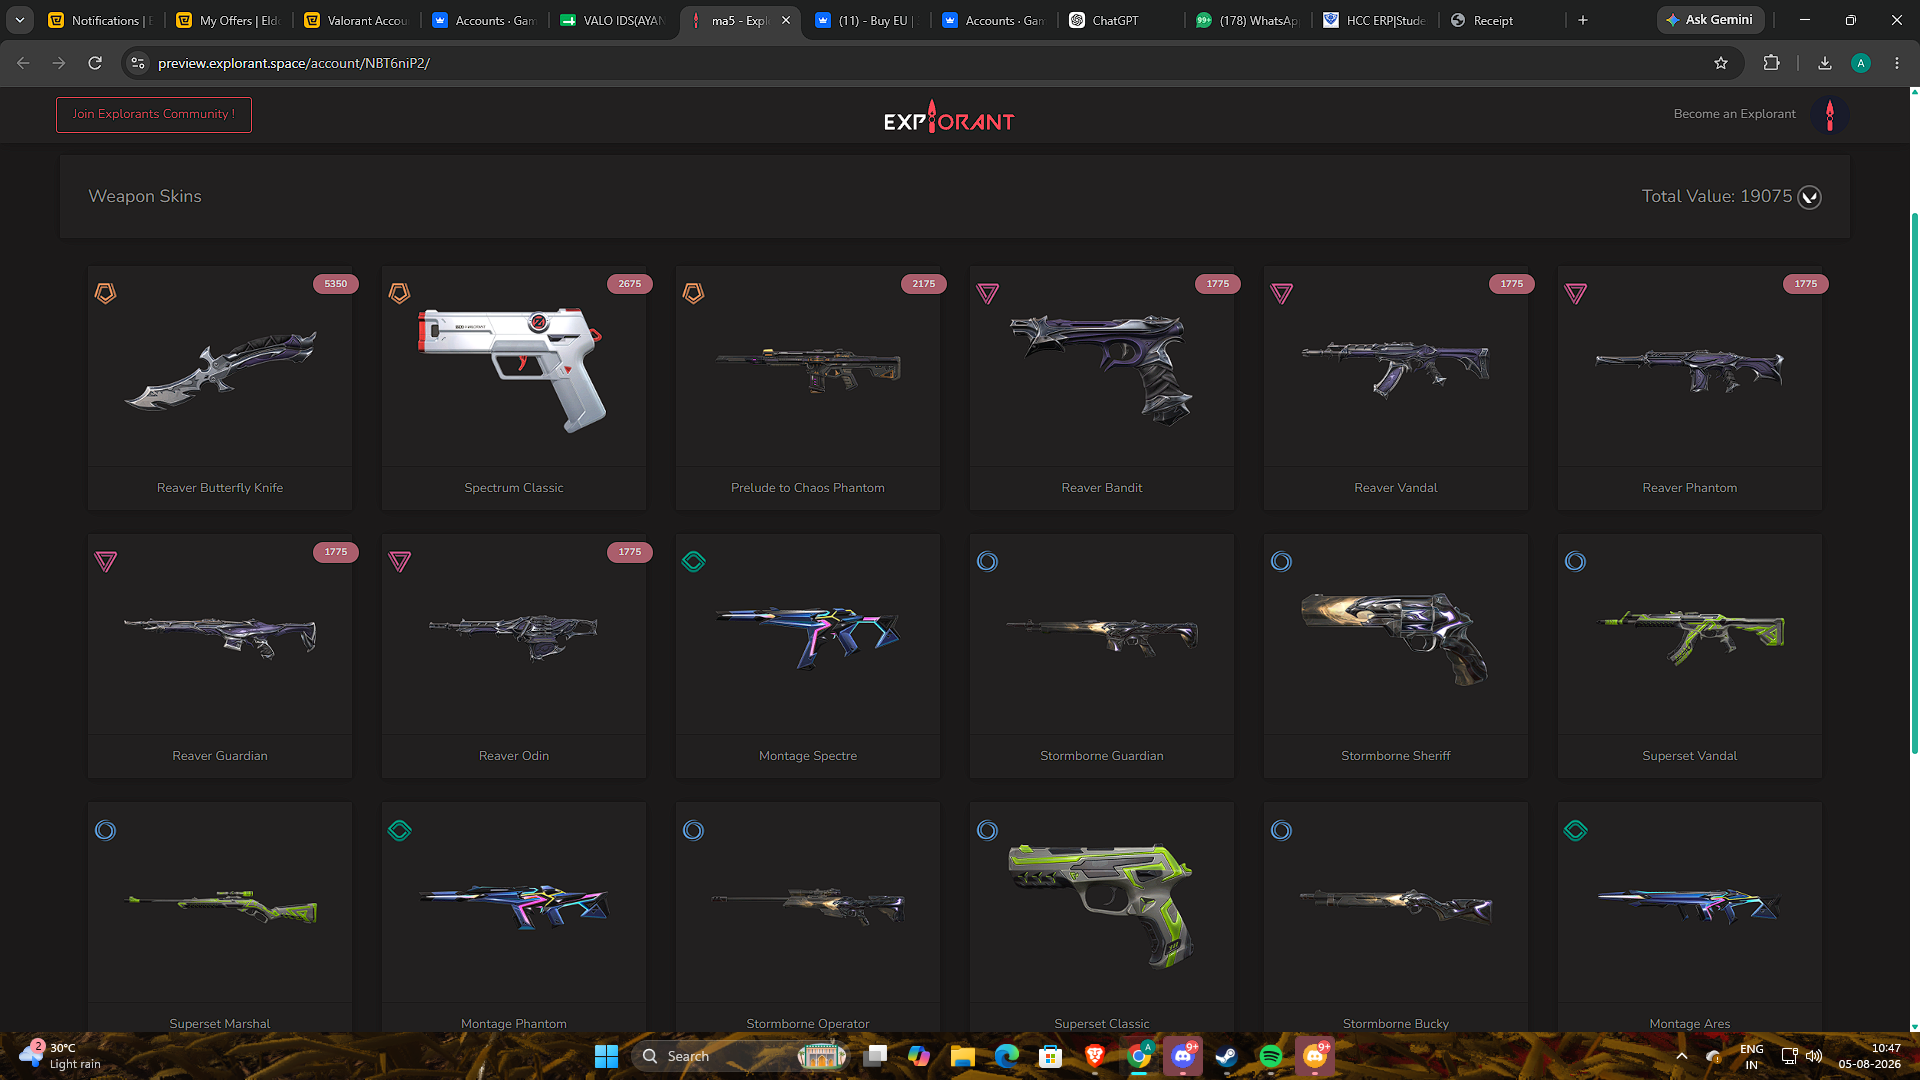Click the tier icon on Prelude to Chaos Phantom
Screen dimensions: 1920x1080
[693, 293]
